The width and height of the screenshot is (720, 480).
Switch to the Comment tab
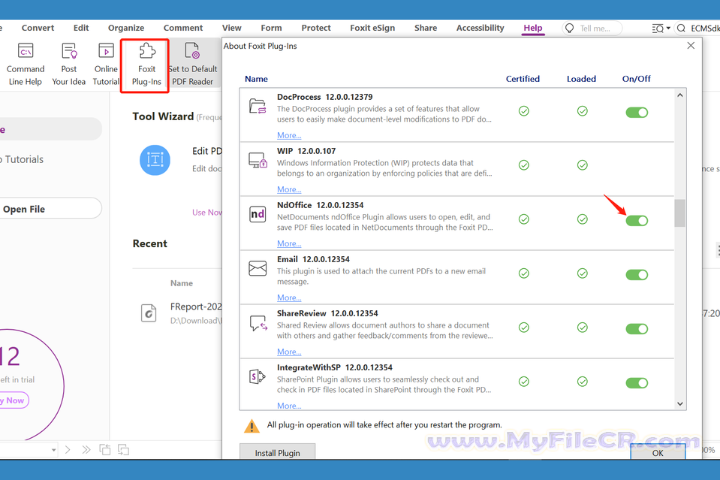(183, 28)
